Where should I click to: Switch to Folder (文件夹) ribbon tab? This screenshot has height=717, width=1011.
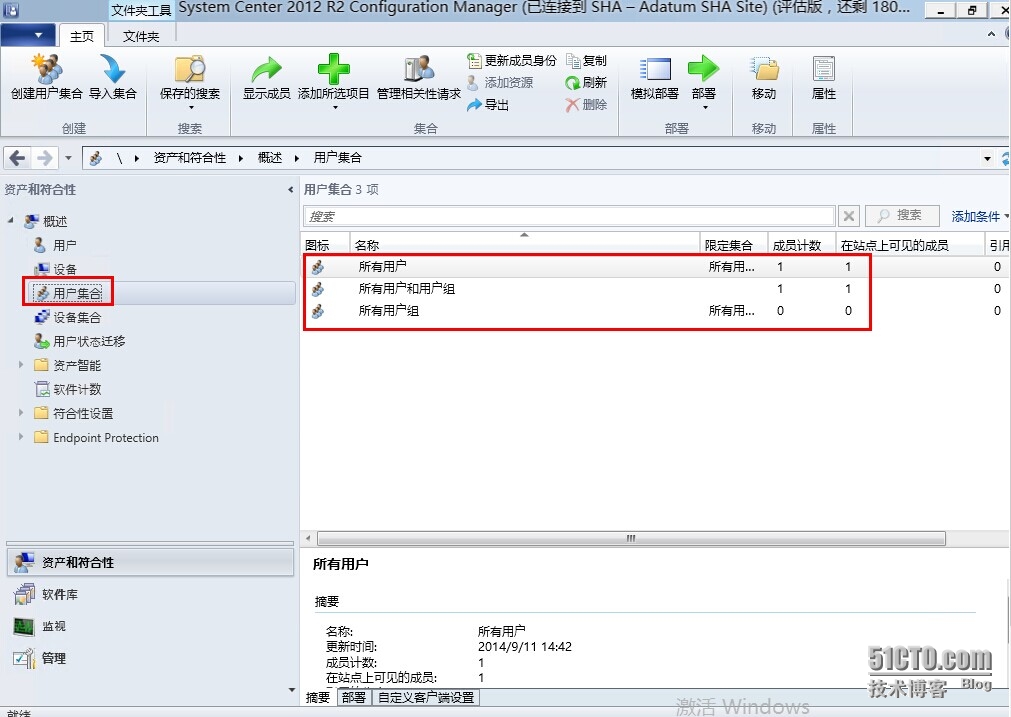141,37
